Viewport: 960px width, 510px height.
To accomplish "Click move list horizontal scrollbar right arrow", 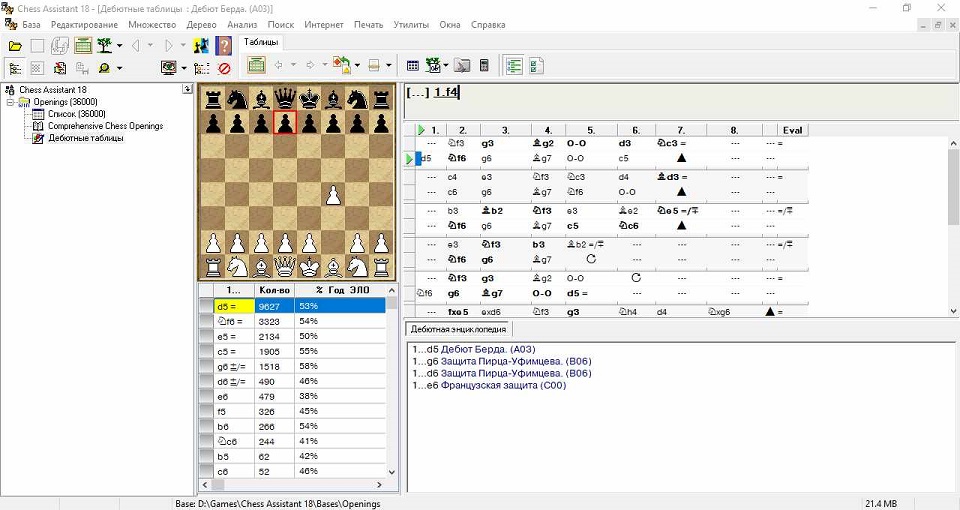I will (379, 484).
